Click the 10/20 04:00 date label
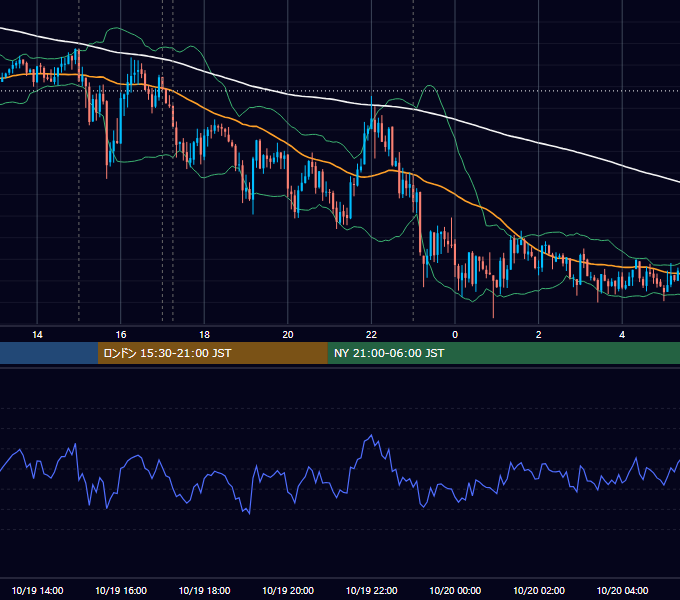680x600 pixels. (622, 590)
